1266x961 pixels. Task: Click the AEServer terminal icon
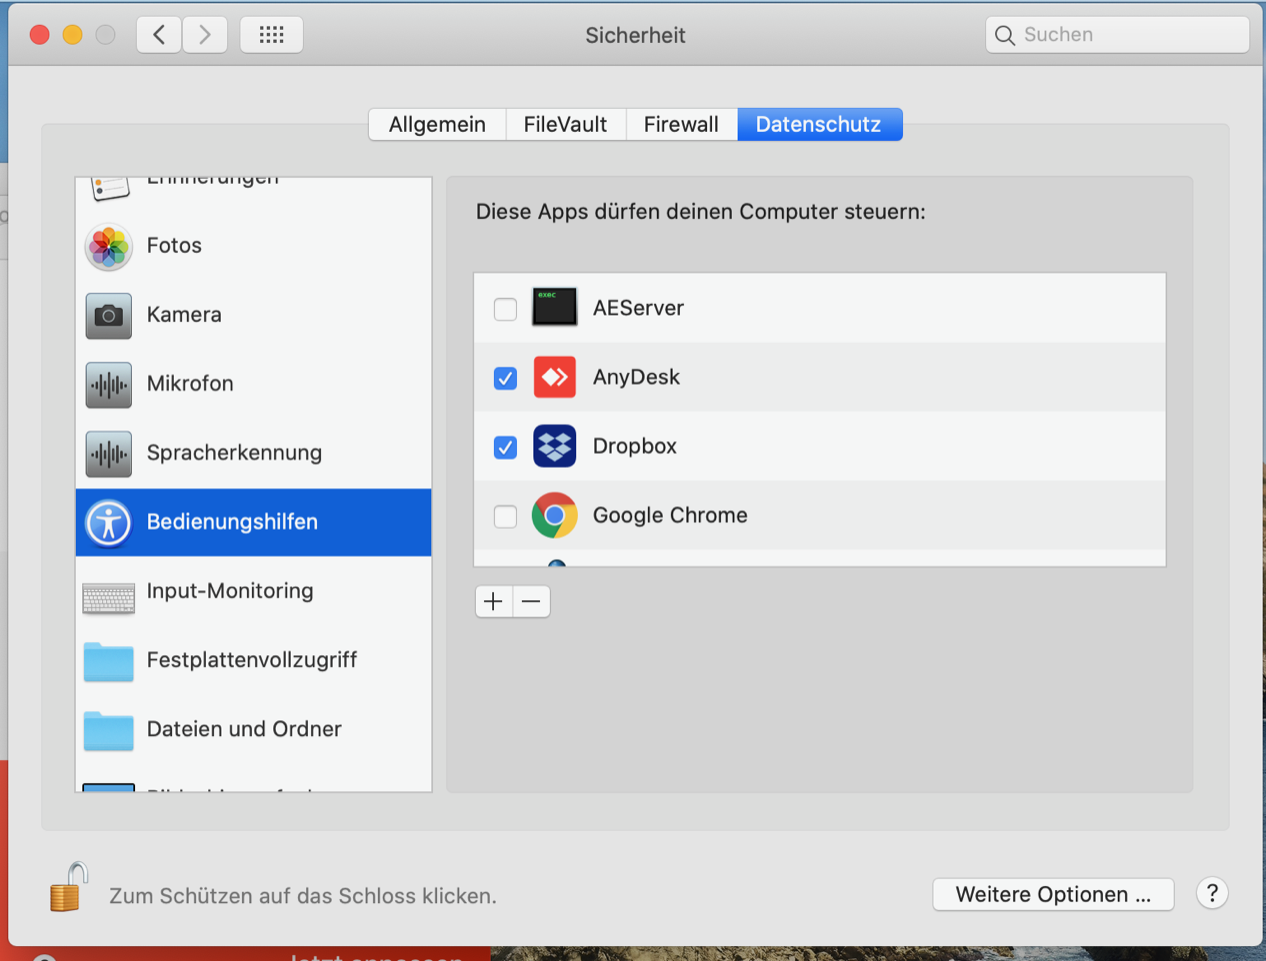click(555, 307)
